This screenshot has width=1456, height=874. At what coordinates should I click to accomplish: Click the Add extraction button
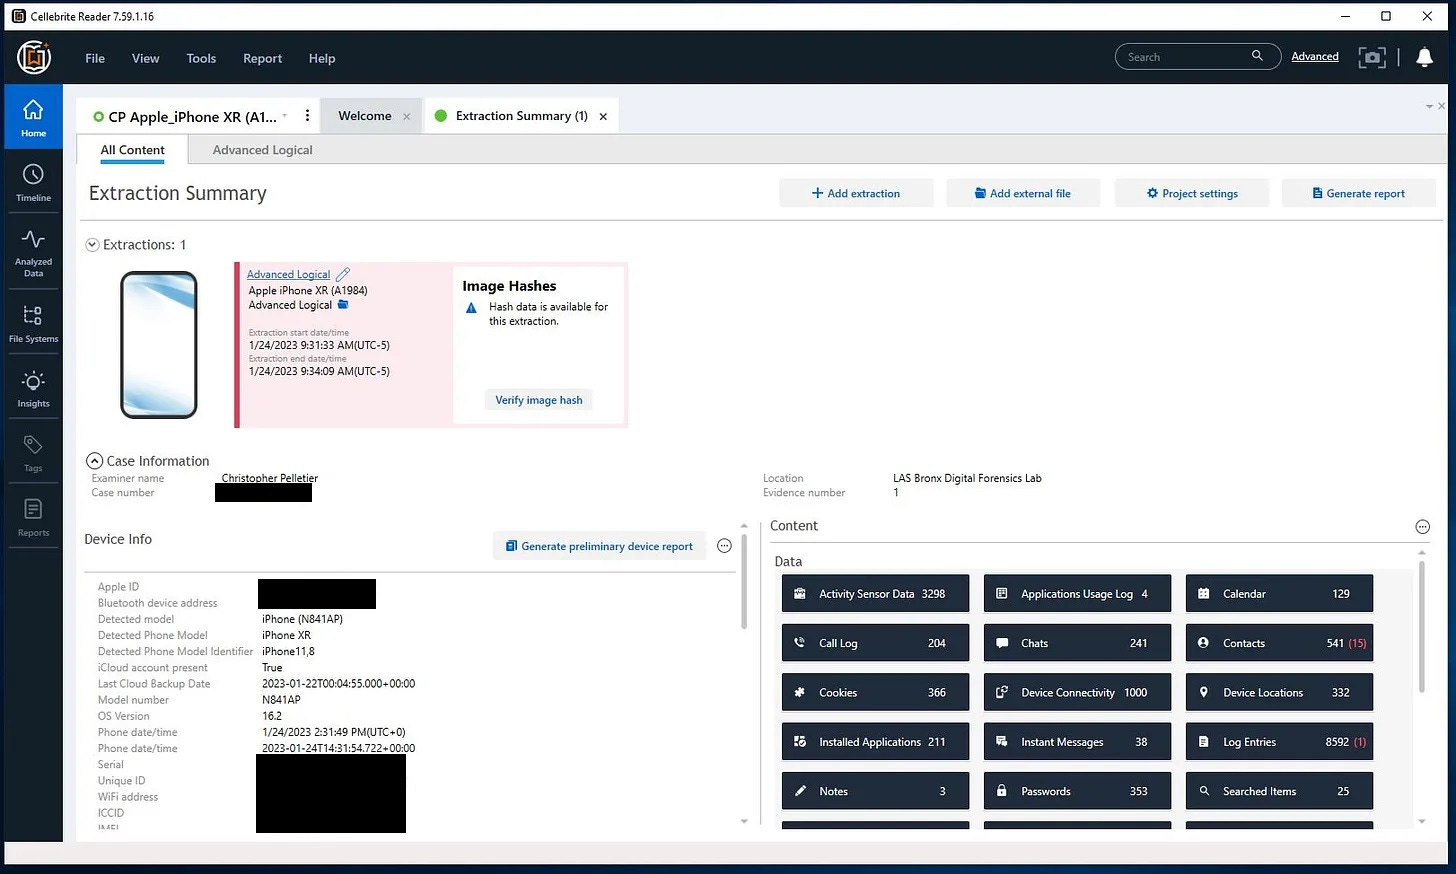856,193
